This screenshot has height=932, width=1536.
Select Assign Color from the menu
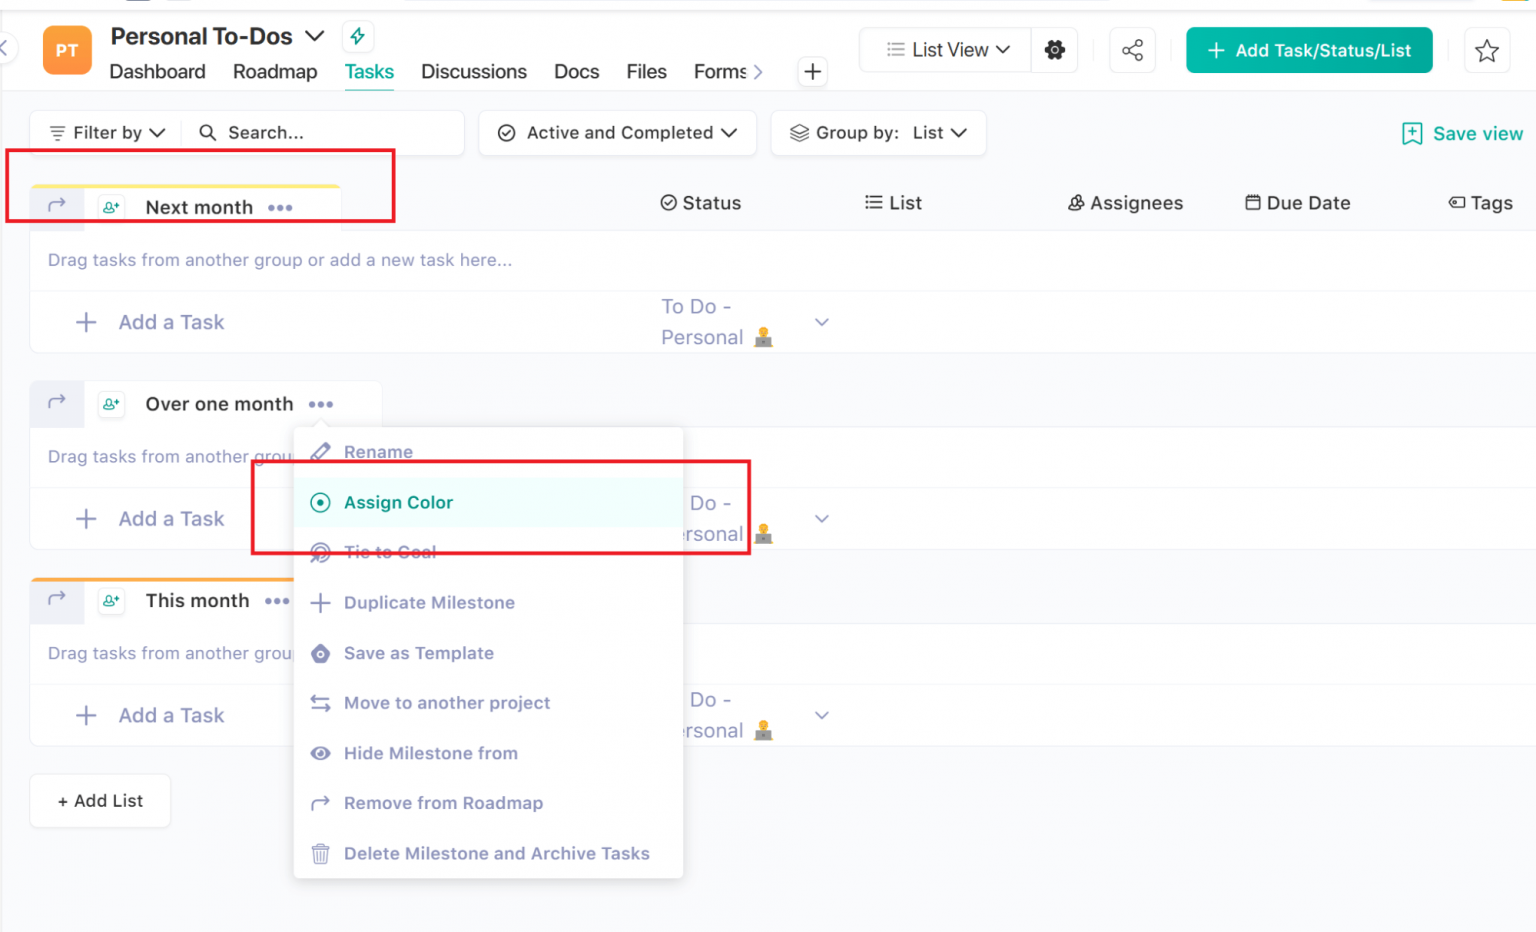[488, 502]
